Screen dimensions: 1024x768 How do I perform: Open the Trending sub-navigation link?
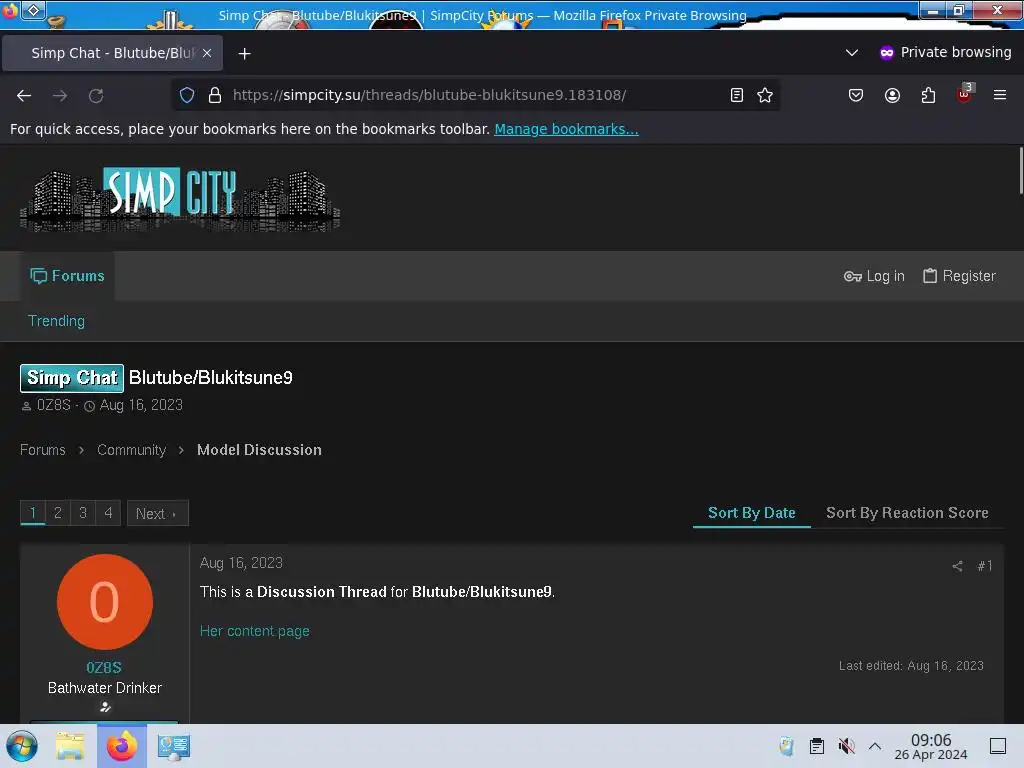56,321
